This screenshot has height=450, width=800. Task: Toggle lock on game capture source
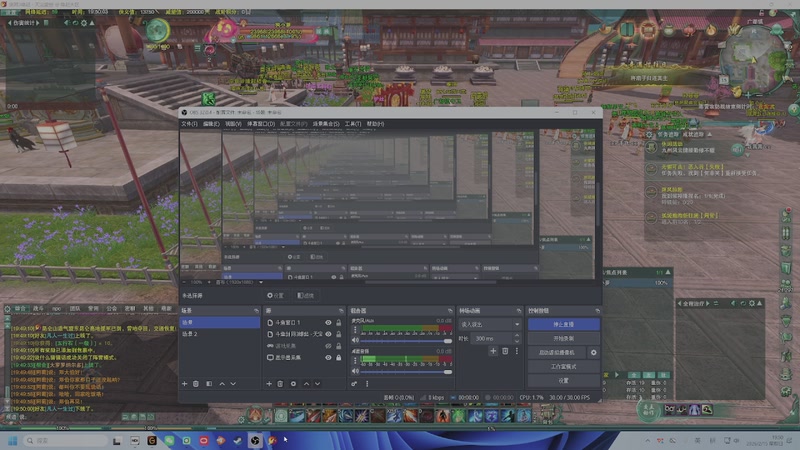(x=338, y=346)
